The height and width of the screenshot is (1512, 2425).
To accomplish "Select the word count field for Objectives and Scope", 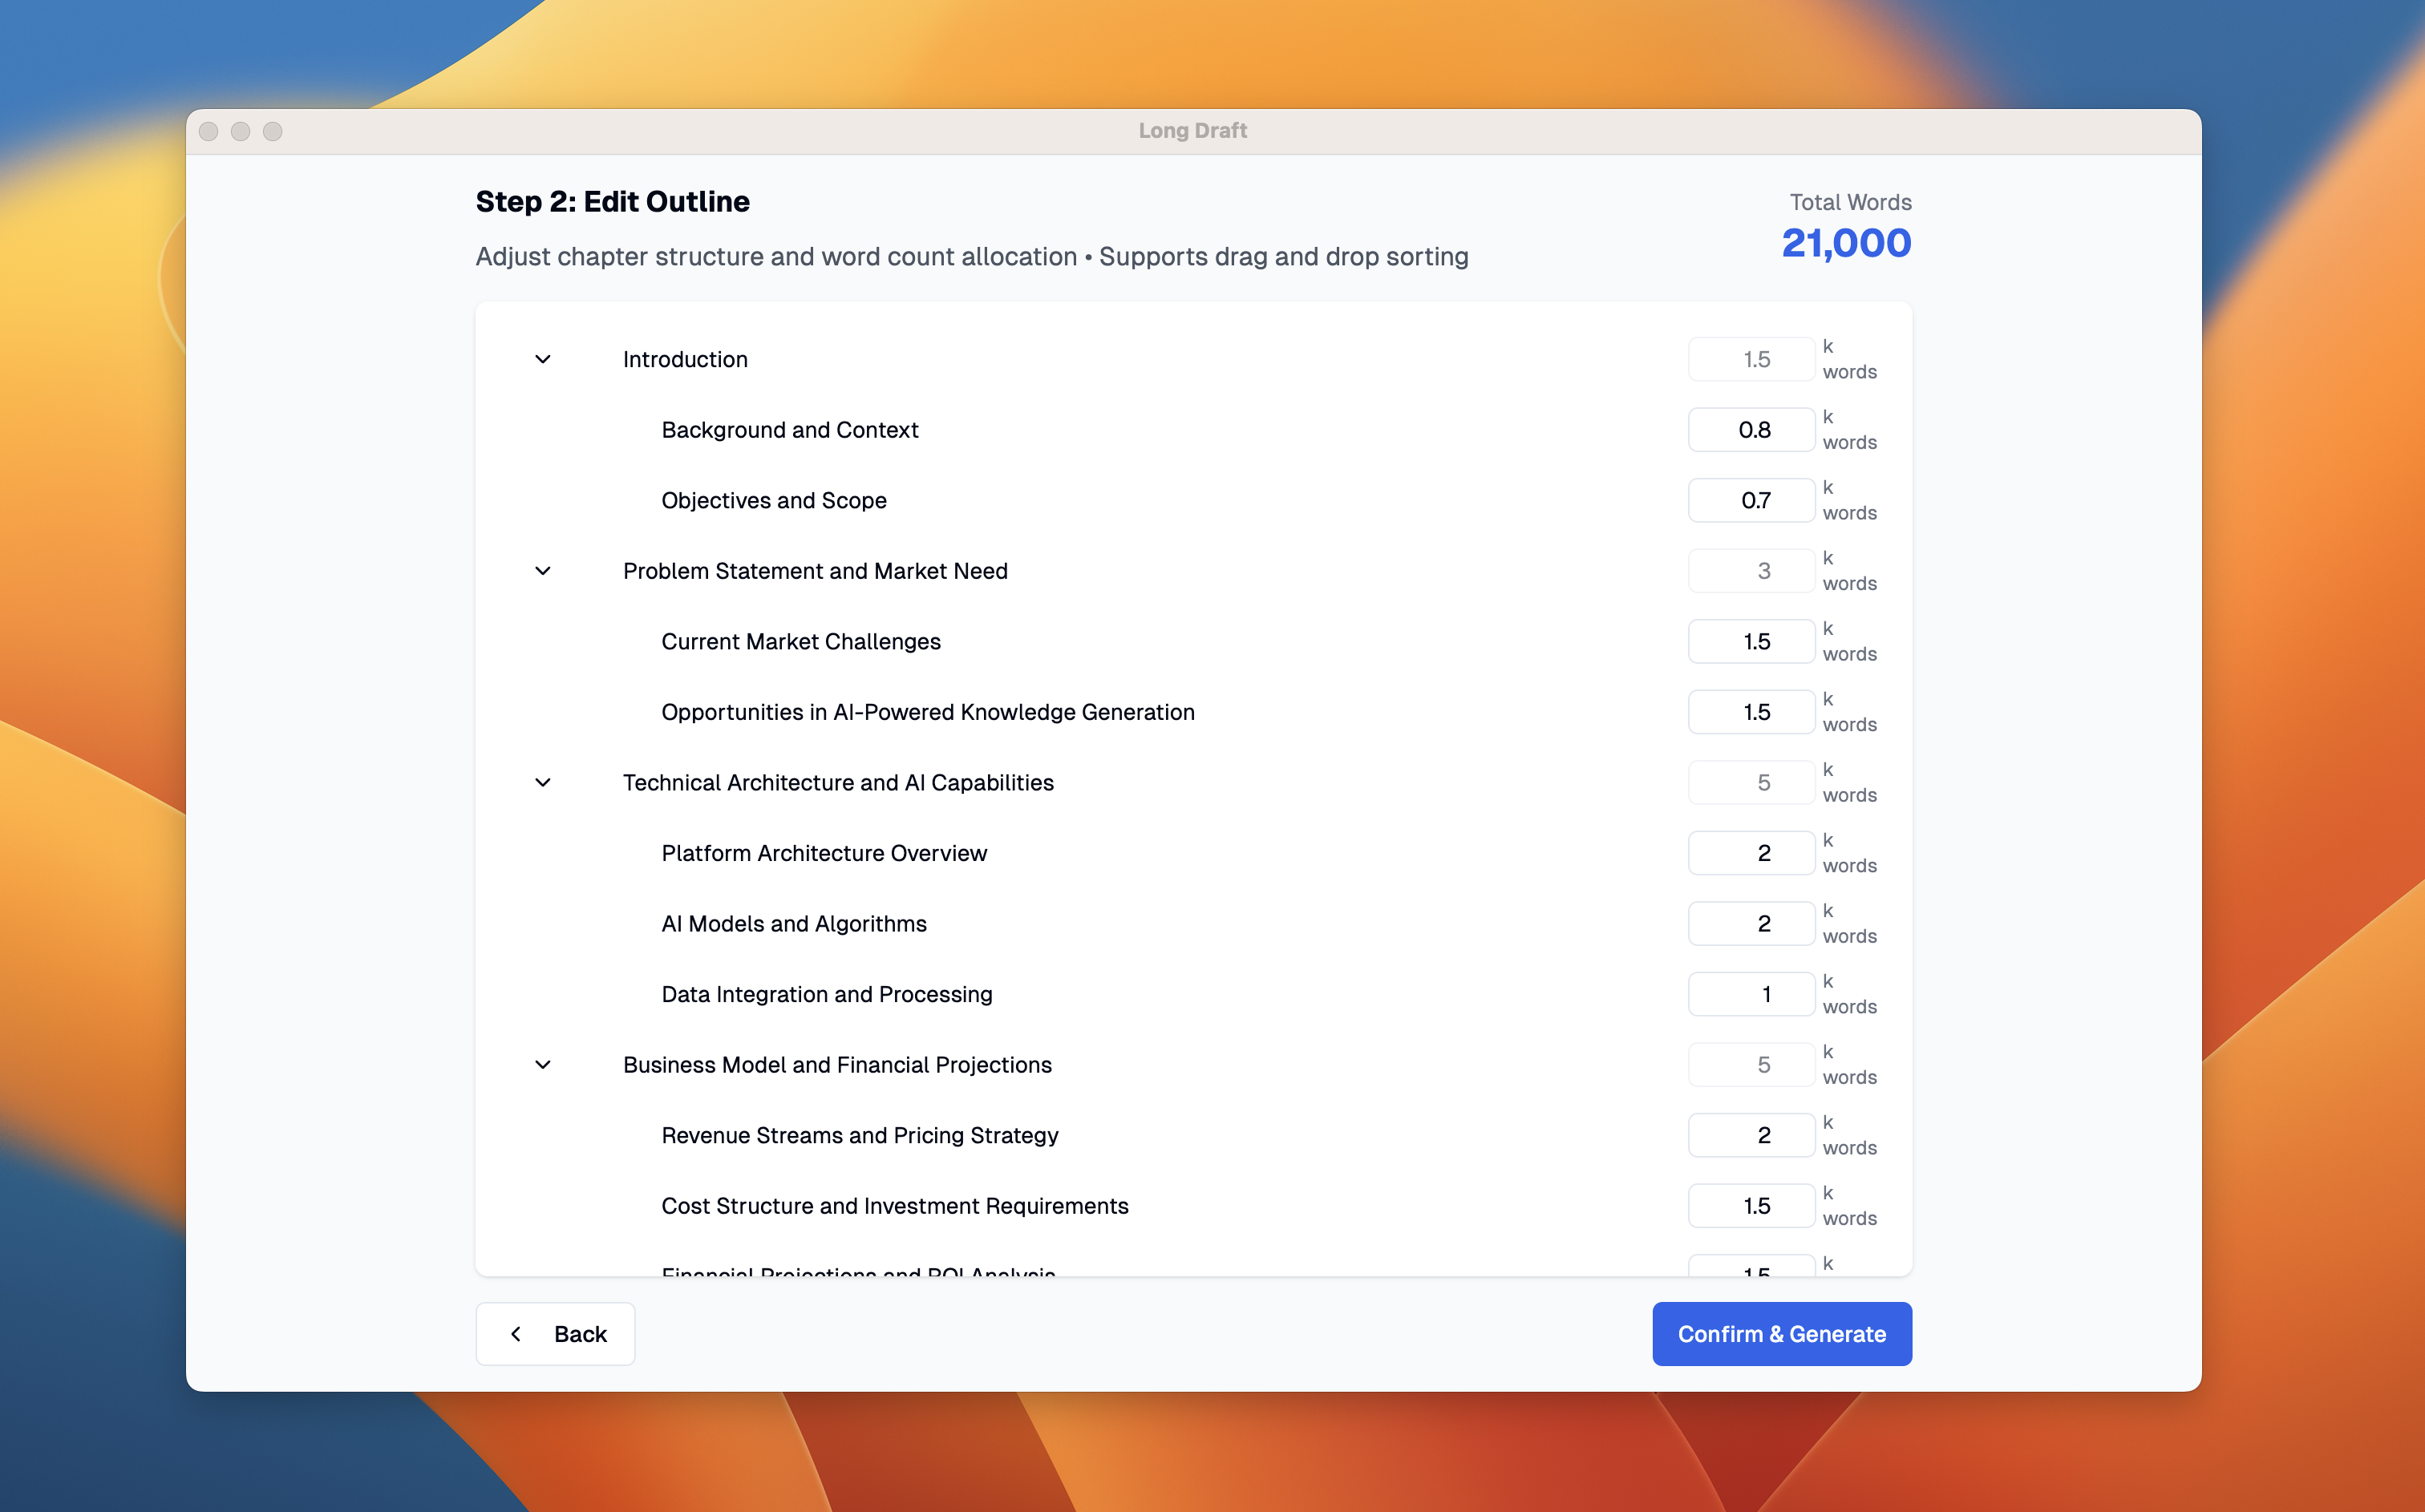I will coord(1751,499).
